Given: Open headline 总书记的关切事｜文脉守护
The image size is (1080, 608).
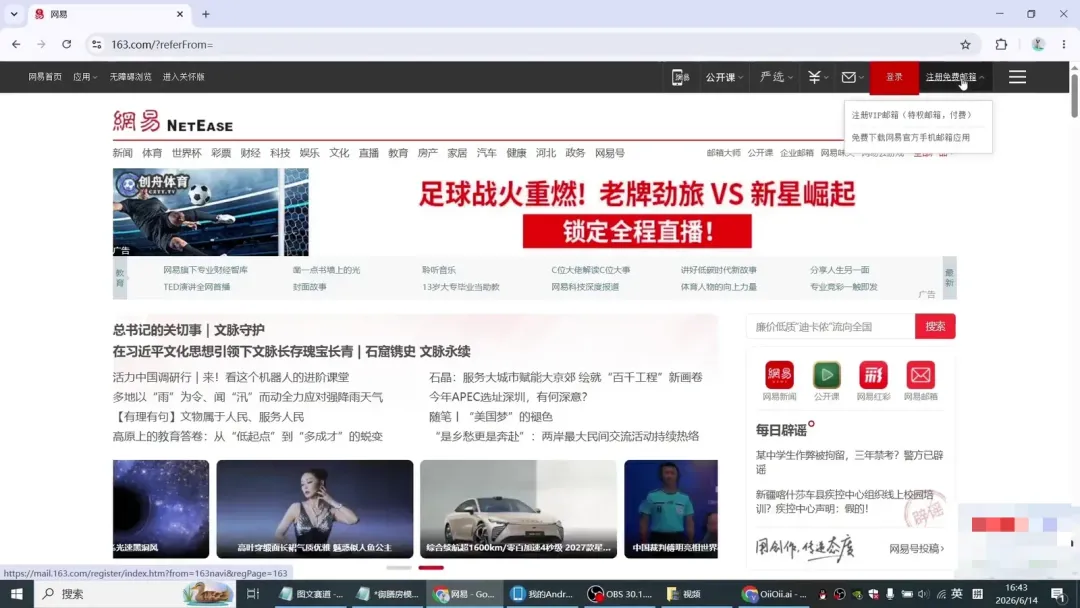Looking at the screenshot, I should [x=189, y=330].
